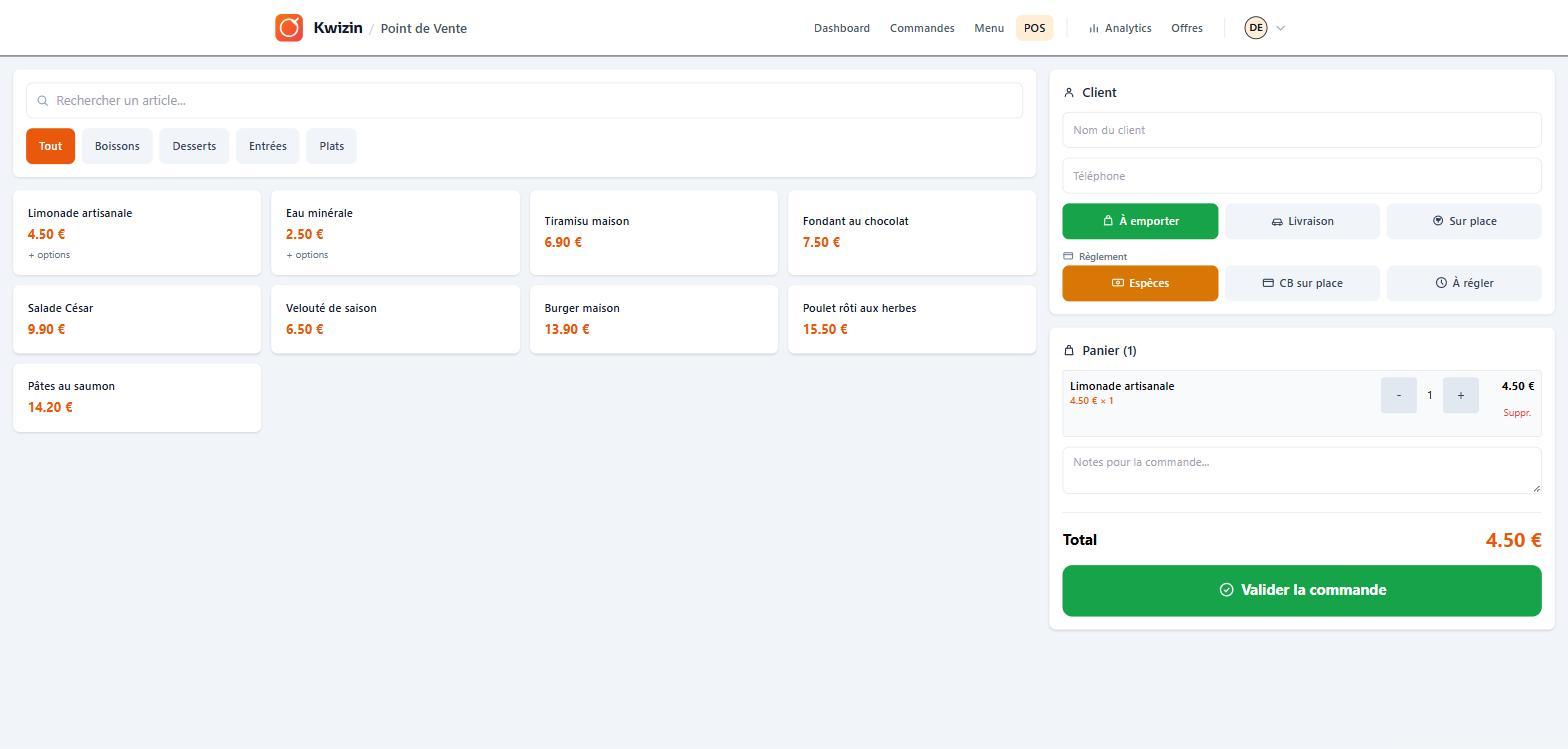1568x749 pixels.
Task: Choose CB sur place payment
Action: click(1302, 283)
